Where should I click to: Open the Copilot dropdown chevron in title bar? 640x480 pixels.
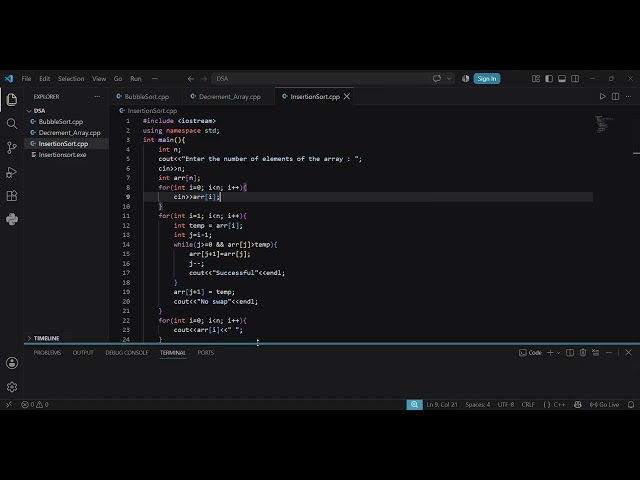point(449,78)
